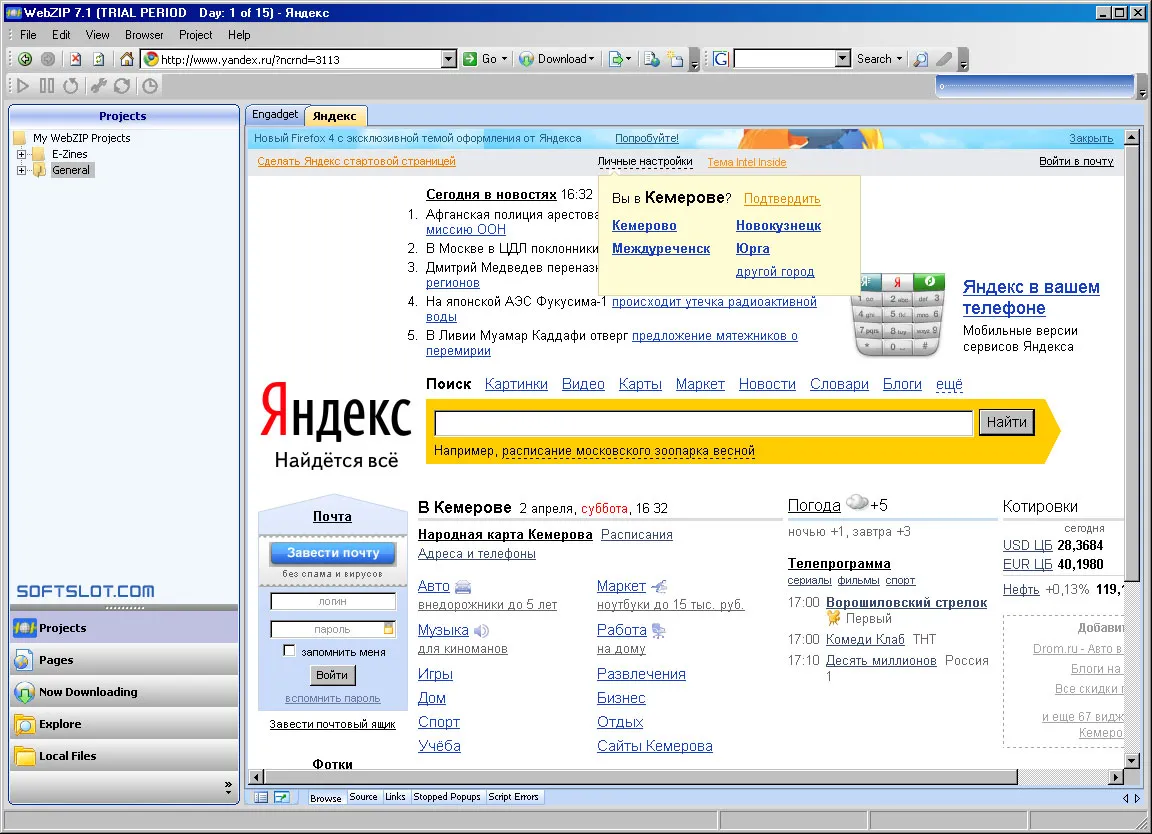1152x834 pixels.
Task: Open the Project menu
Action: 195,35
